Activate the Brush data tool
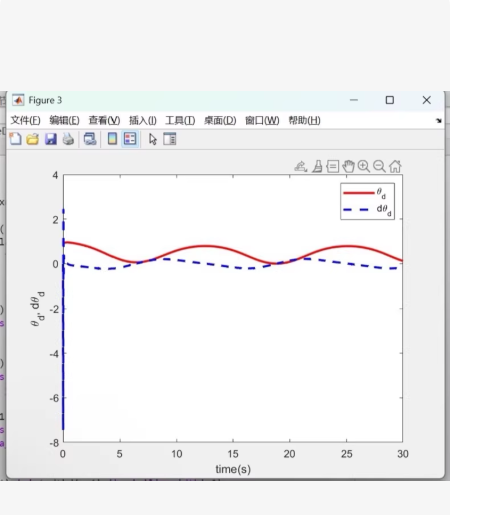Image resolution: width=485 pixels, height=515 pixels. click(317, 166)
